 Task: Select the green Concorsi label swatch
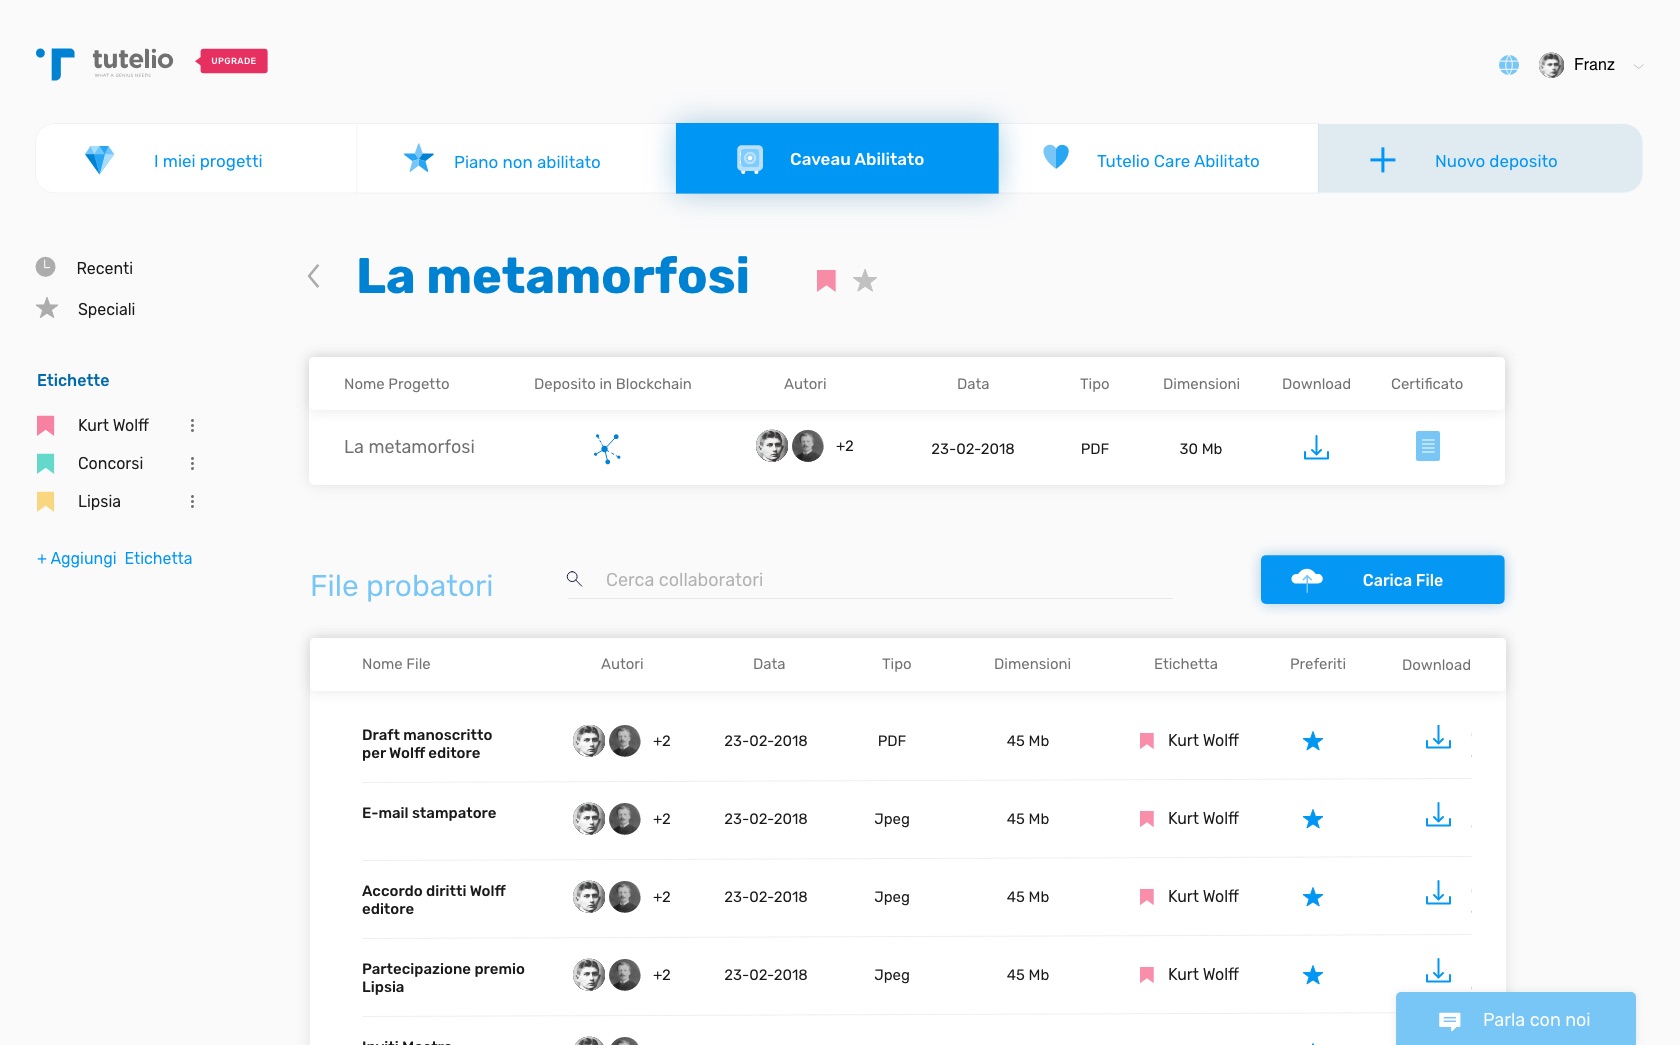pyautogui.click(x=46, y=464)
